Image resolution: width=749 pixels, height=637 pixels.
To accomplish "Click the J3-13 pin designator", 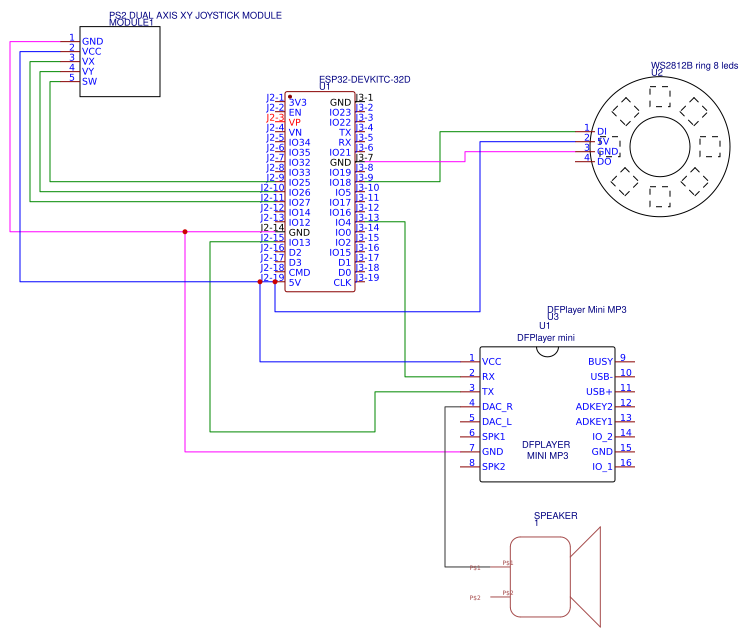I will (x=367, y=218).
